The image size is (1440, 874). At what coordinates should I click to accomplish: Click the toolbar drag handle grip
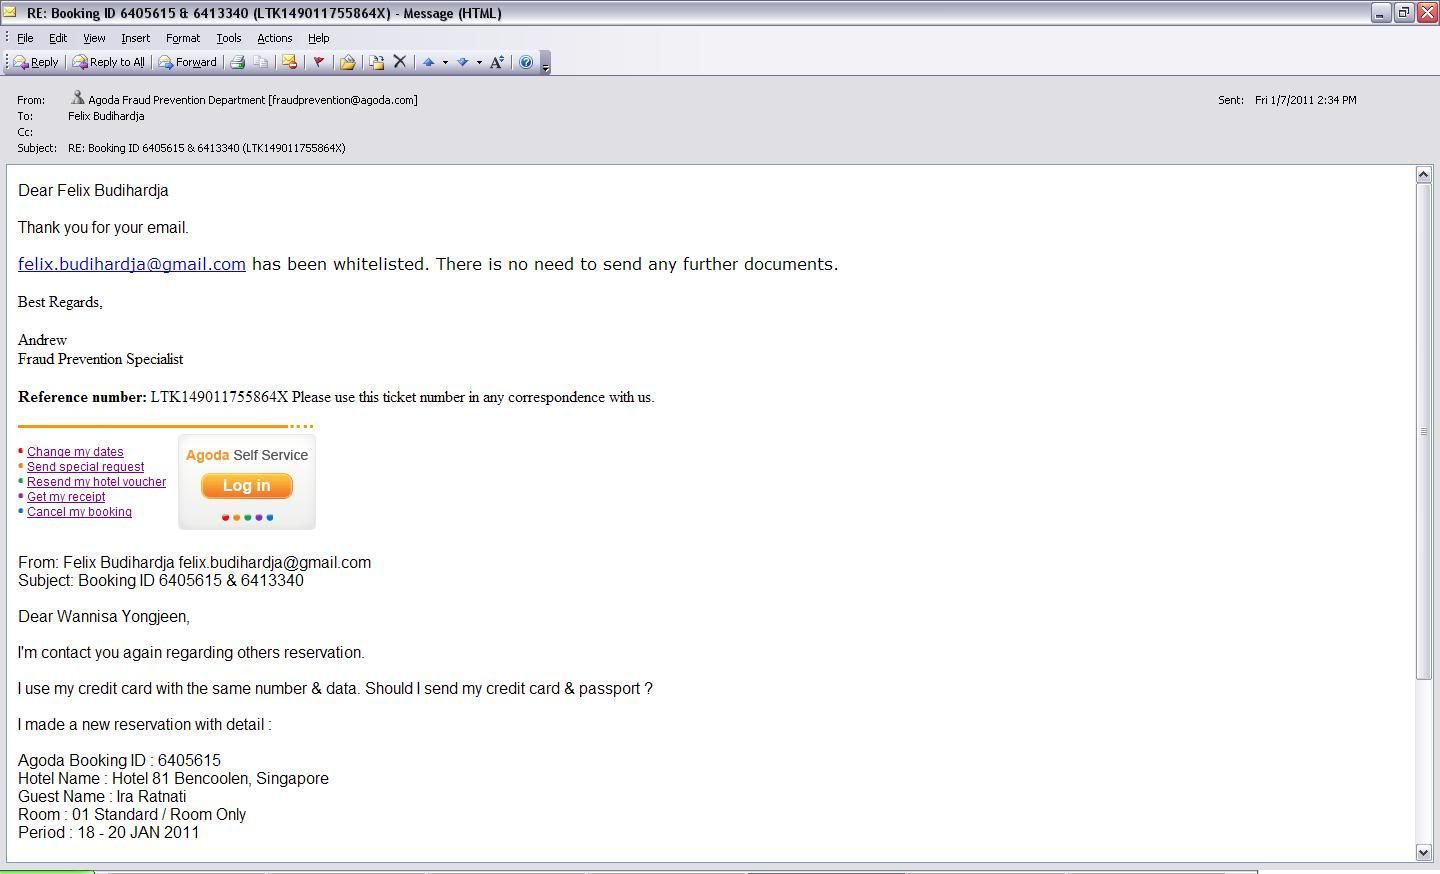(x=7, y=62)
